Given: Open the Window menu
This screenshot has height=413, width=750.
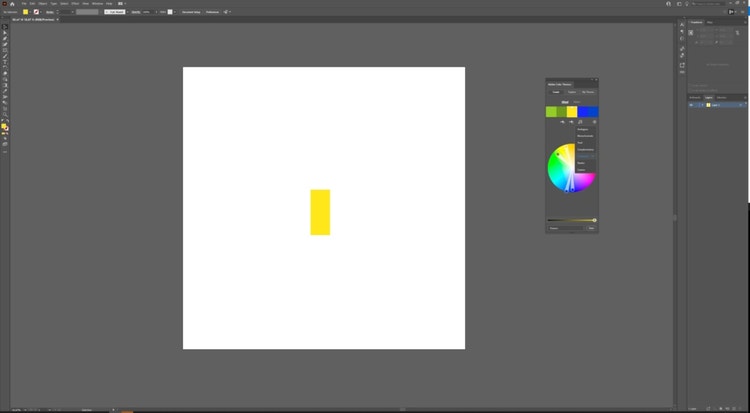Looking at the screenshot, I should (x=97, y=3).
